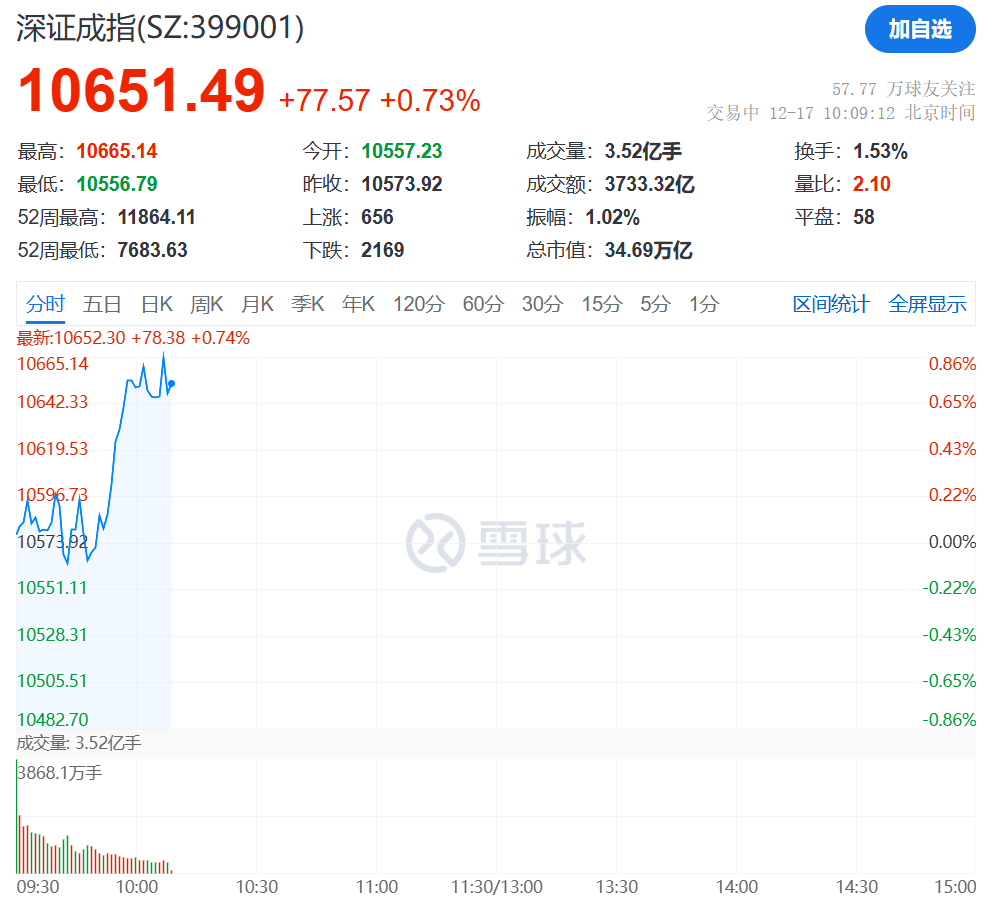Click the 加自选 button
Screen dimensions: 1003x912
click(x=920, y=30)
